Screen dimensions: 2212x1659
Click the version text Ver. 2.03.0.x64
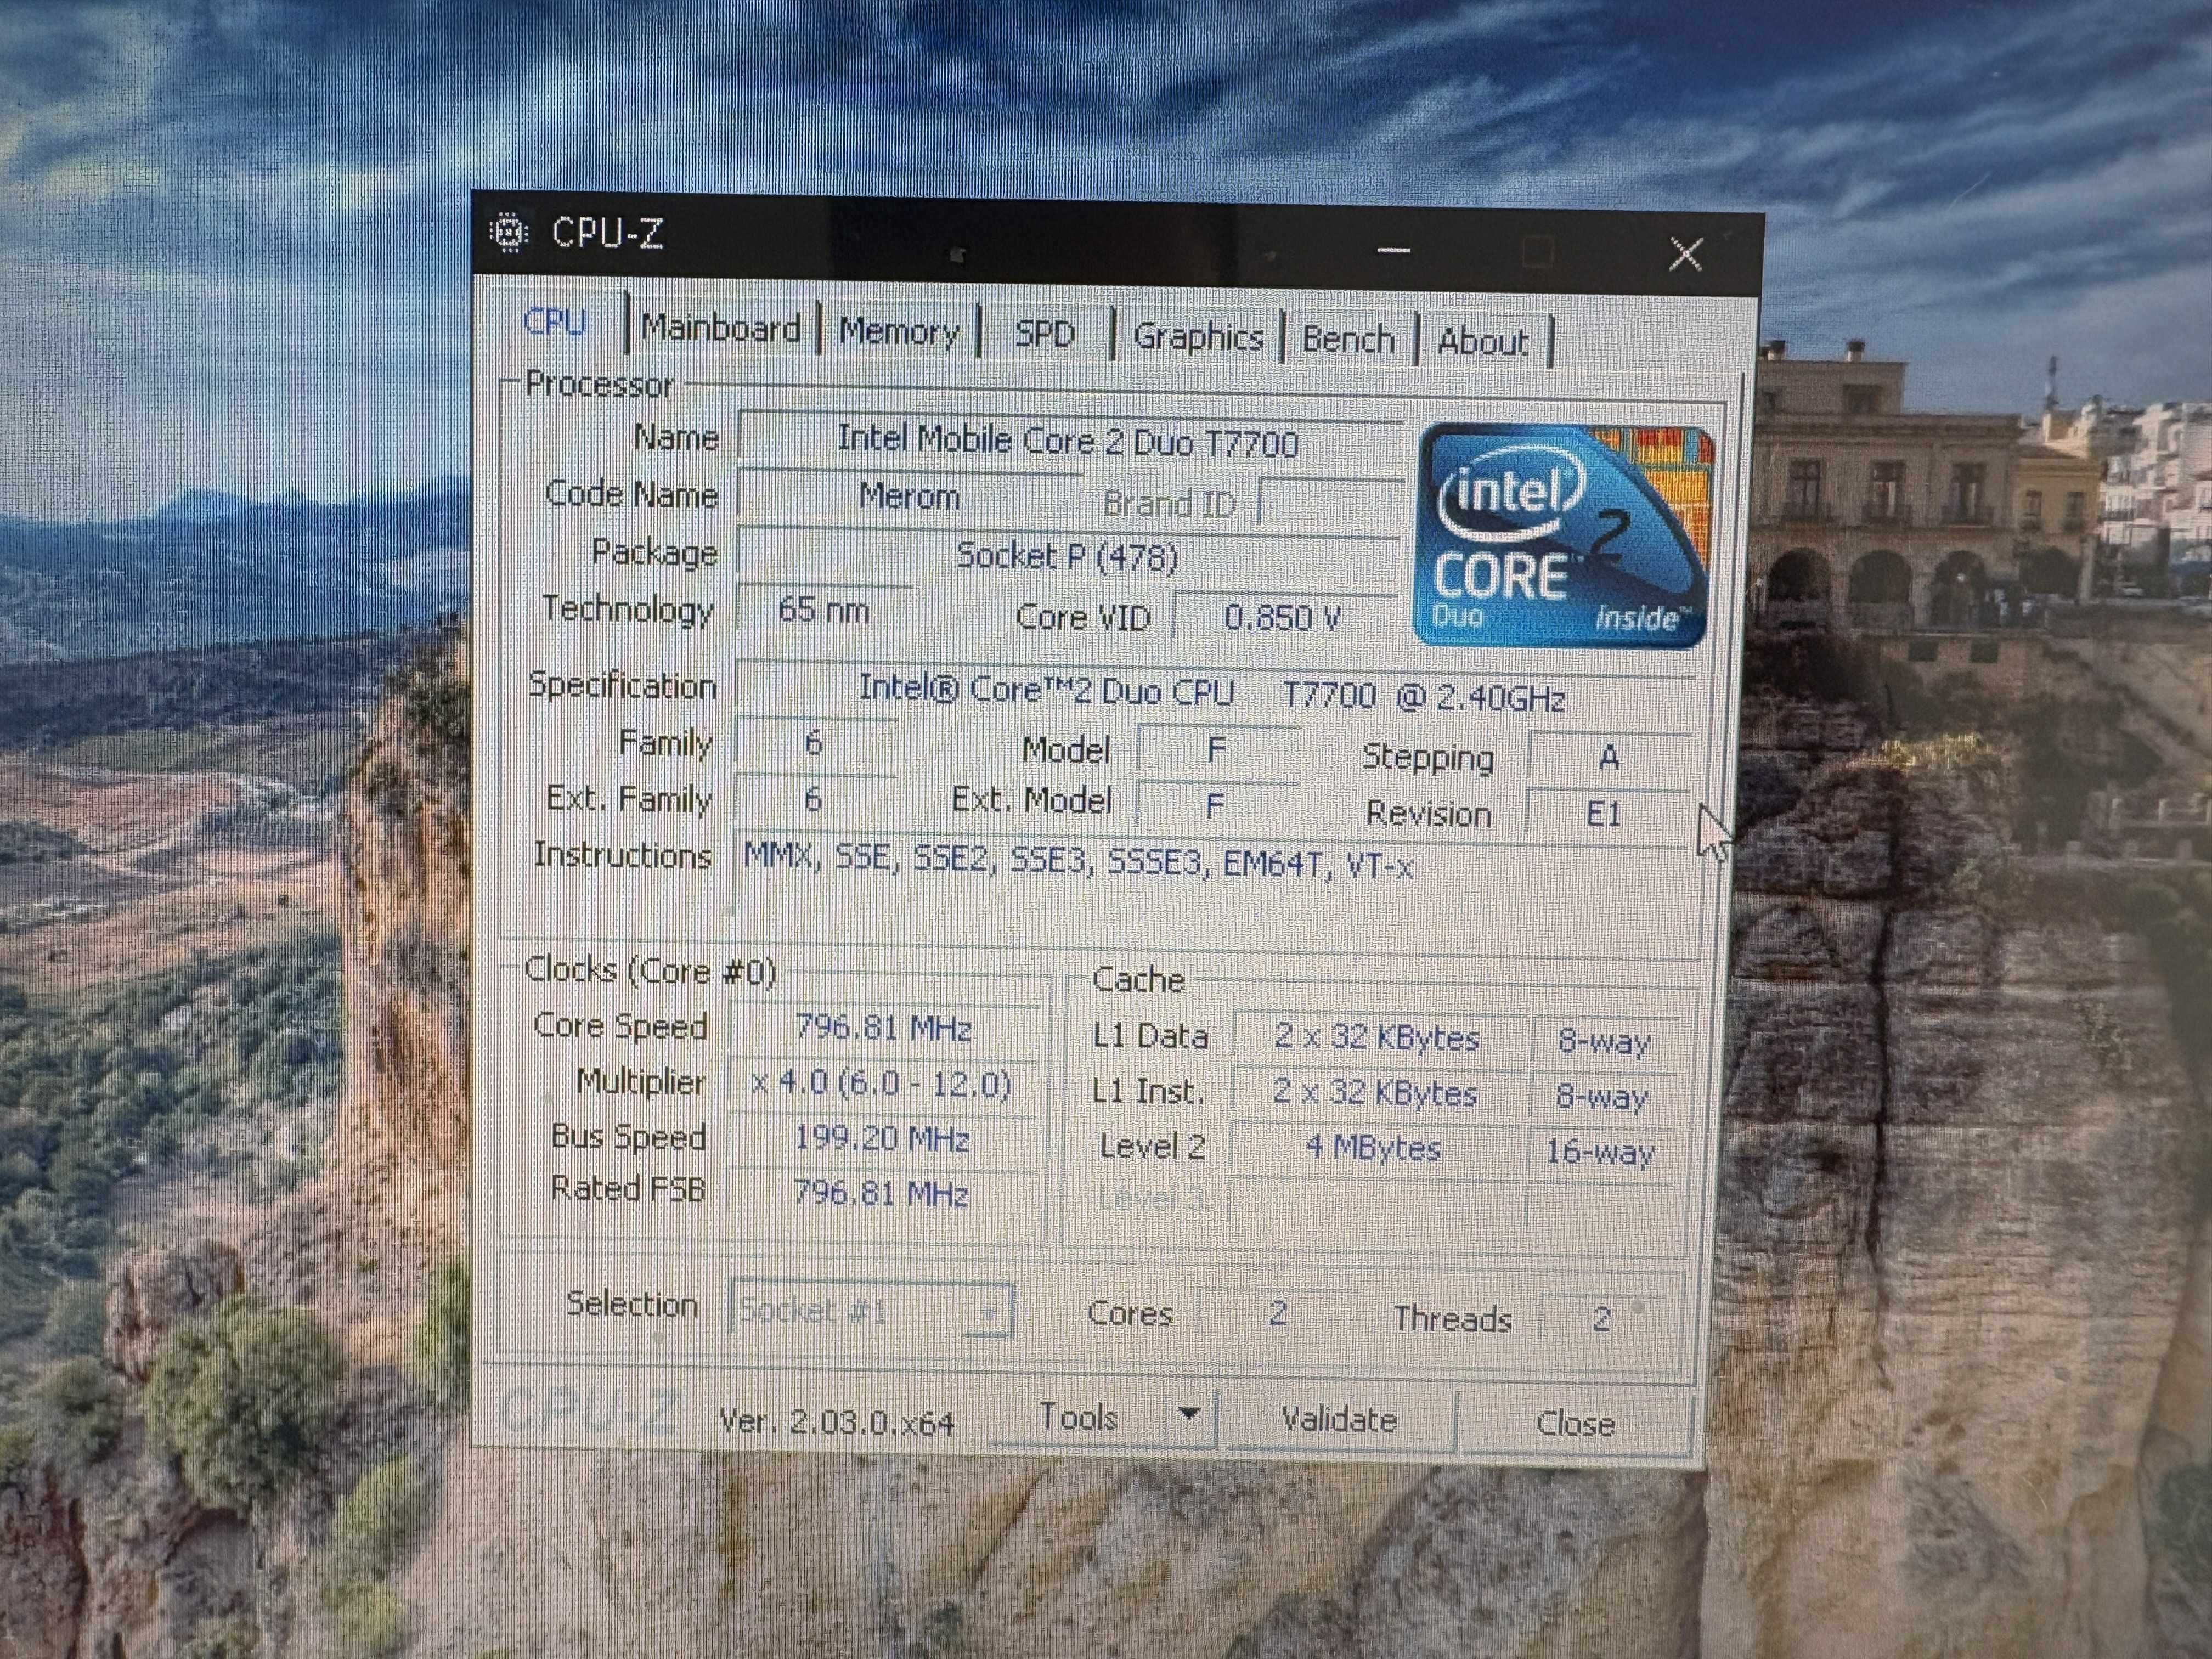(x=837, y=1422)
